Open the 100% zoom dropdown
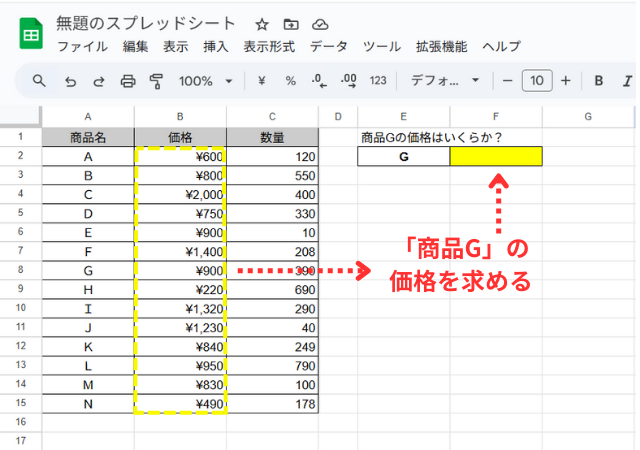 pyautogui.click(x=205, y=81)
